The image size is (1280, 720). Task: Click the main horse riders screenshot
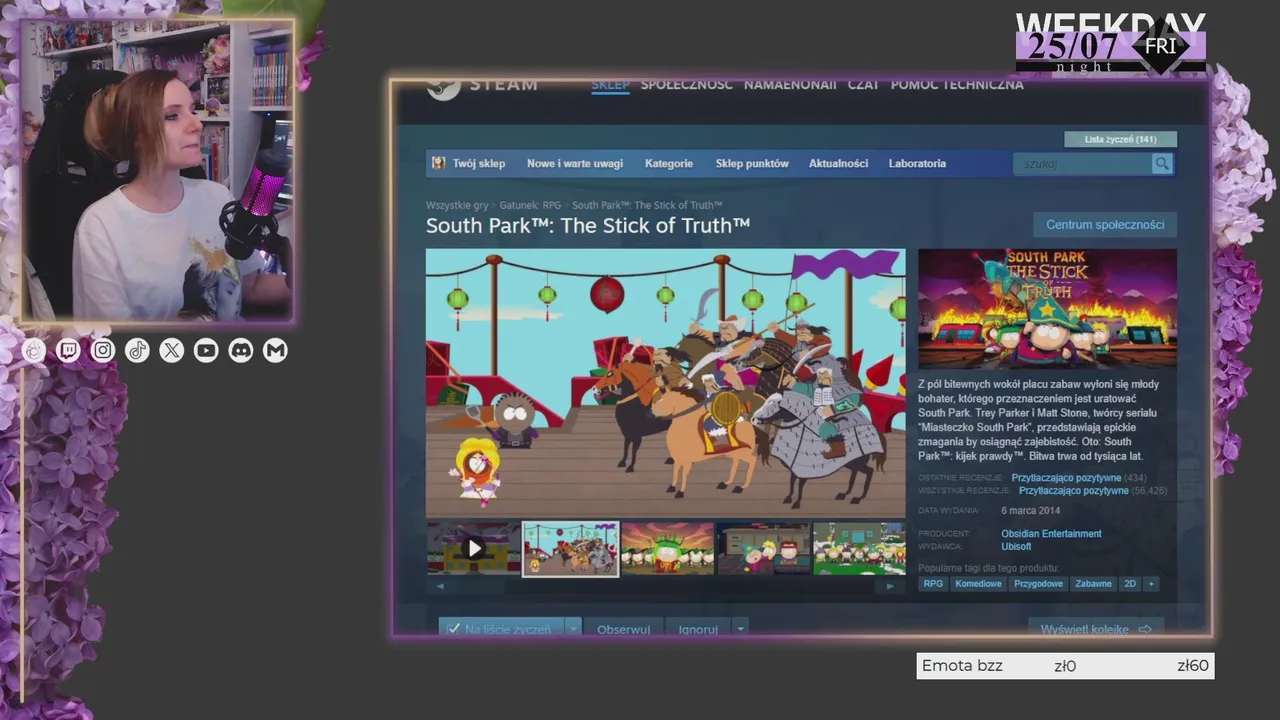665,383
